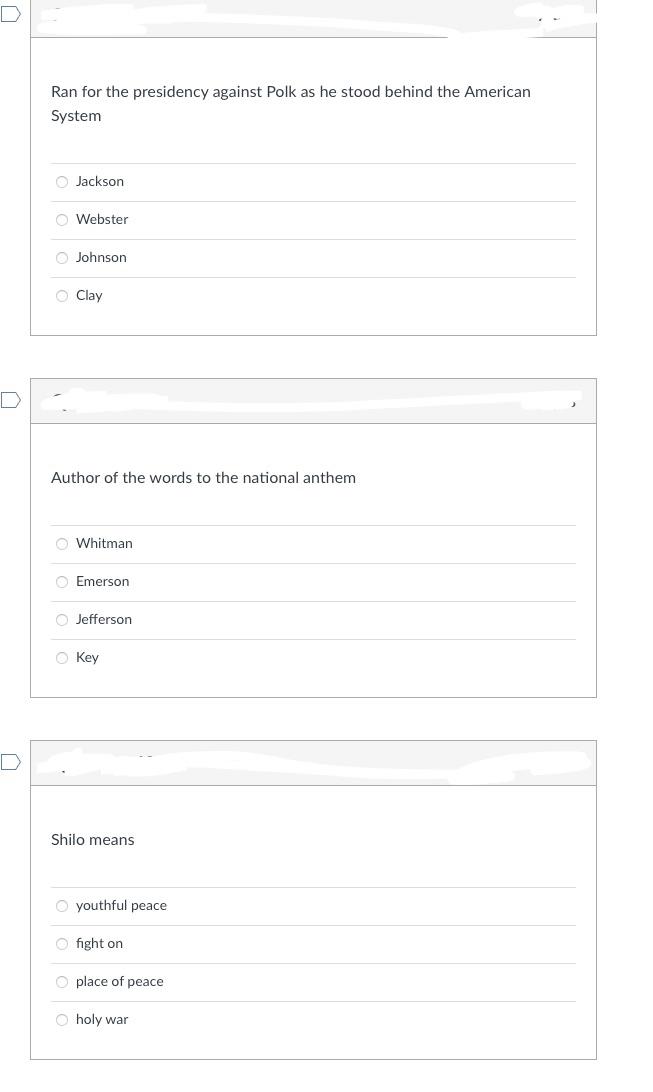Pick the place of peace option
This screenshot has width=653, height=1092.
[62, 982]
